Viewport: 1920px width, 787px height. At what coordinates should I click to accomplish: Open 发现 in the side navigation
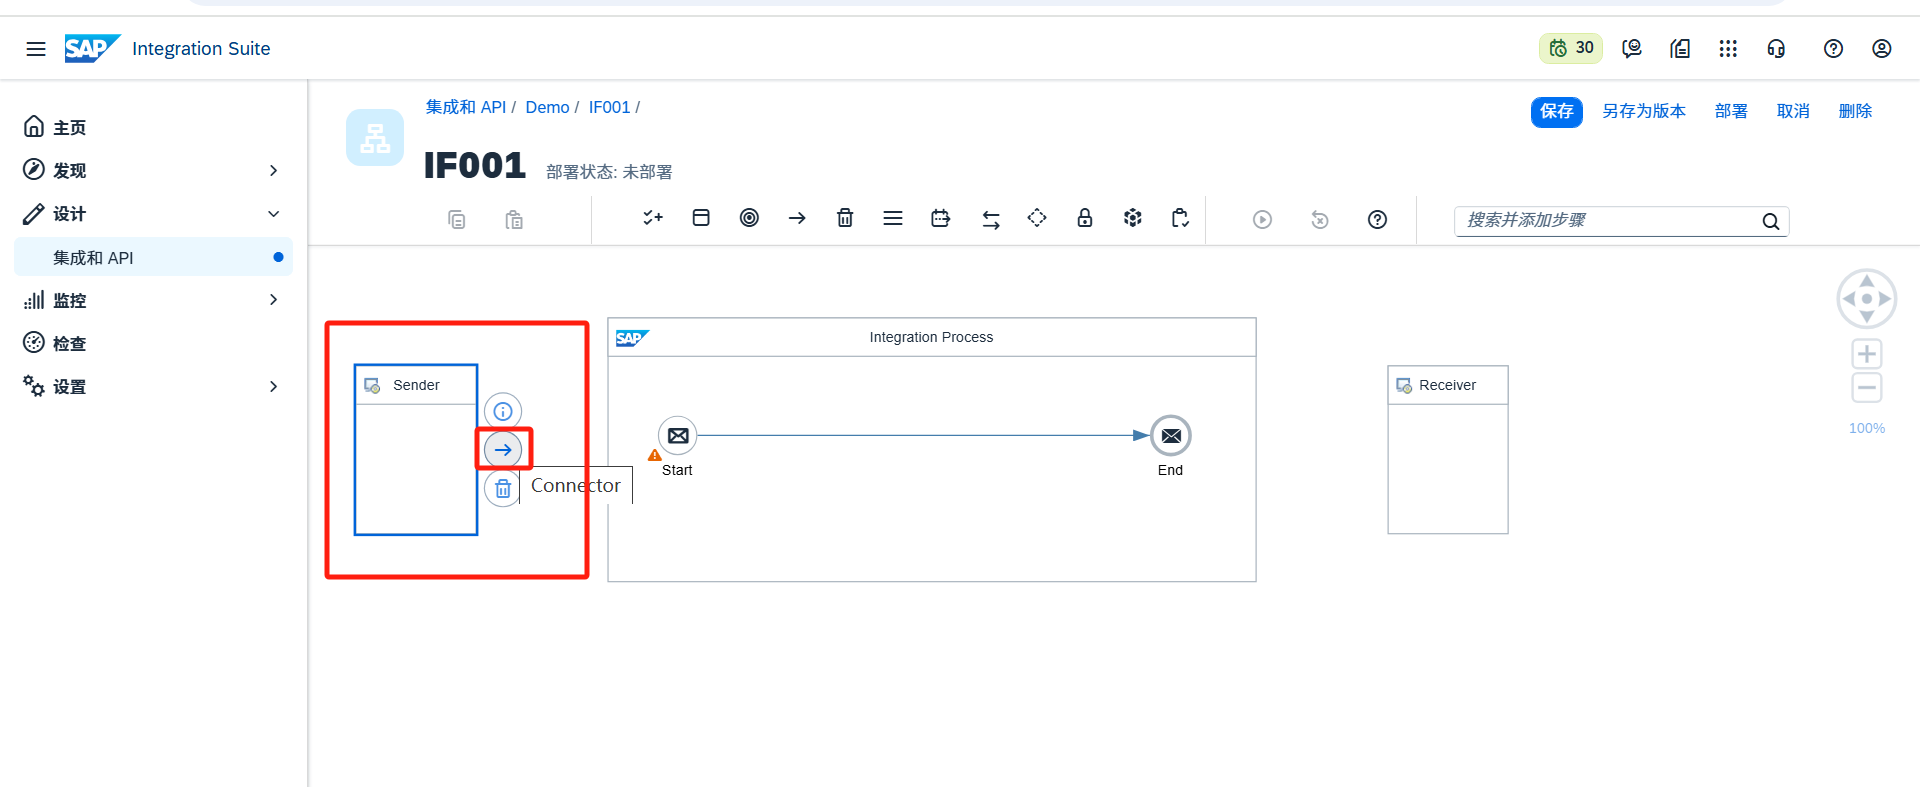70,171
